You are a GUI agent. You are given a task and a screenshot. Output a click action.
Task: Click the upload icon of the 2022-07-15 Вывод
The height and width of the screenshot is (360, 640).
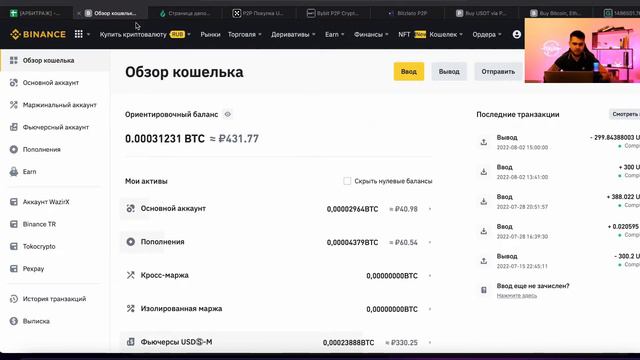pos(484,261)
